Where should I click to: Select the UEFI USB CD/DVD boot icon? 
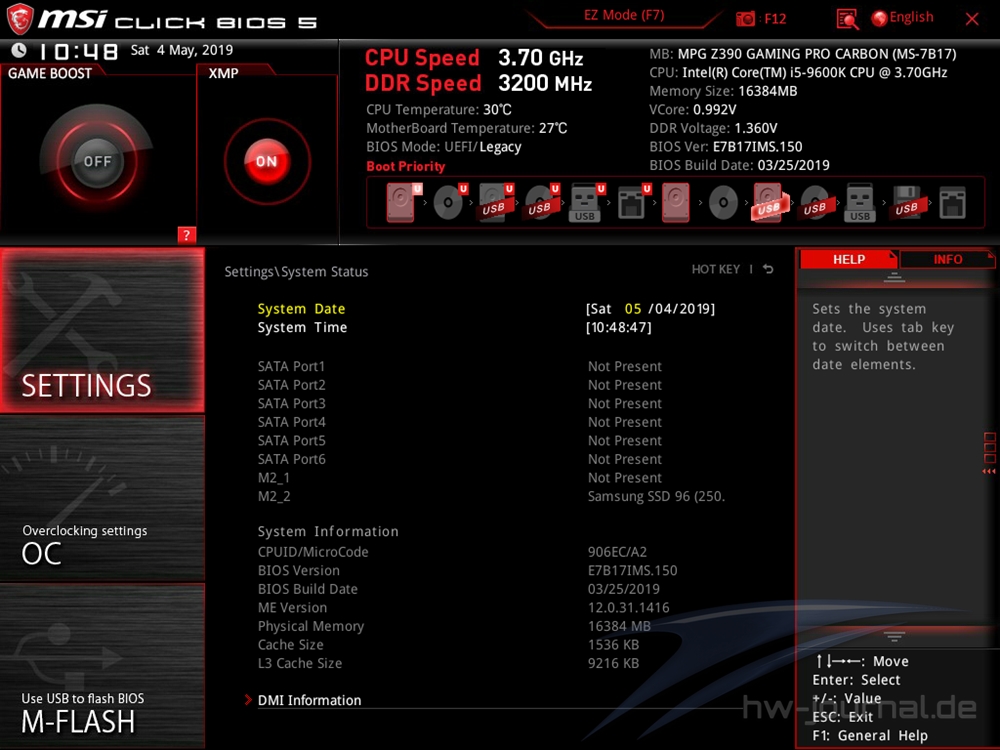coord(541,203)
